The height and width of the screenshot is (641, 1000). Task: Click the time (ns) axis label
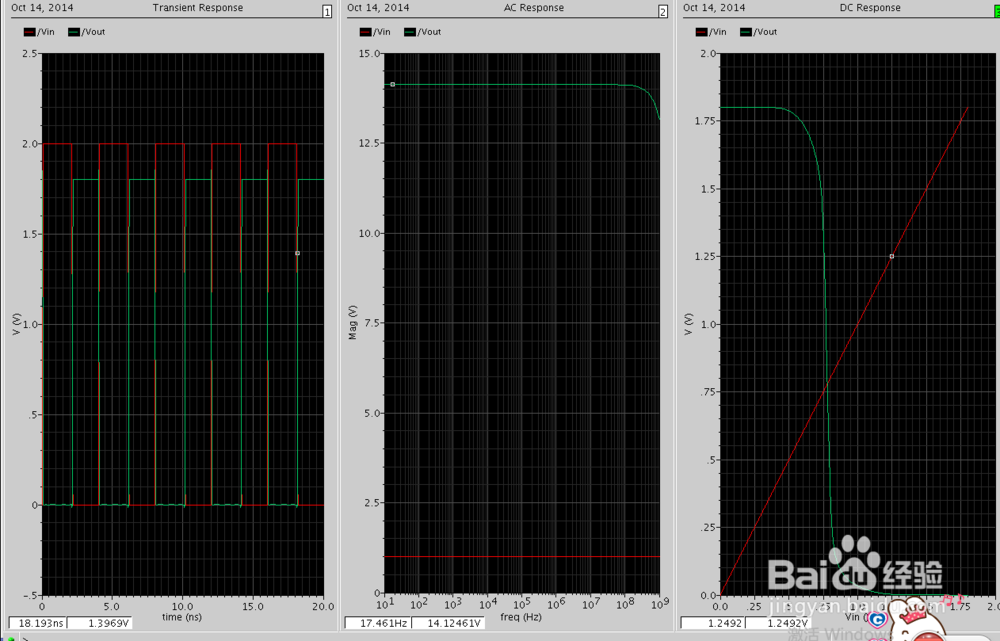point(182,617)
